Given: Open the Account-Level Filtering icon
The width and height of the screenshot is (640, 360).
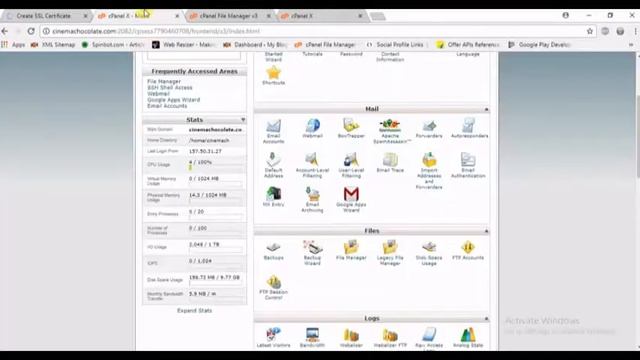Looking at the screenshot, I should click(312, 160).
